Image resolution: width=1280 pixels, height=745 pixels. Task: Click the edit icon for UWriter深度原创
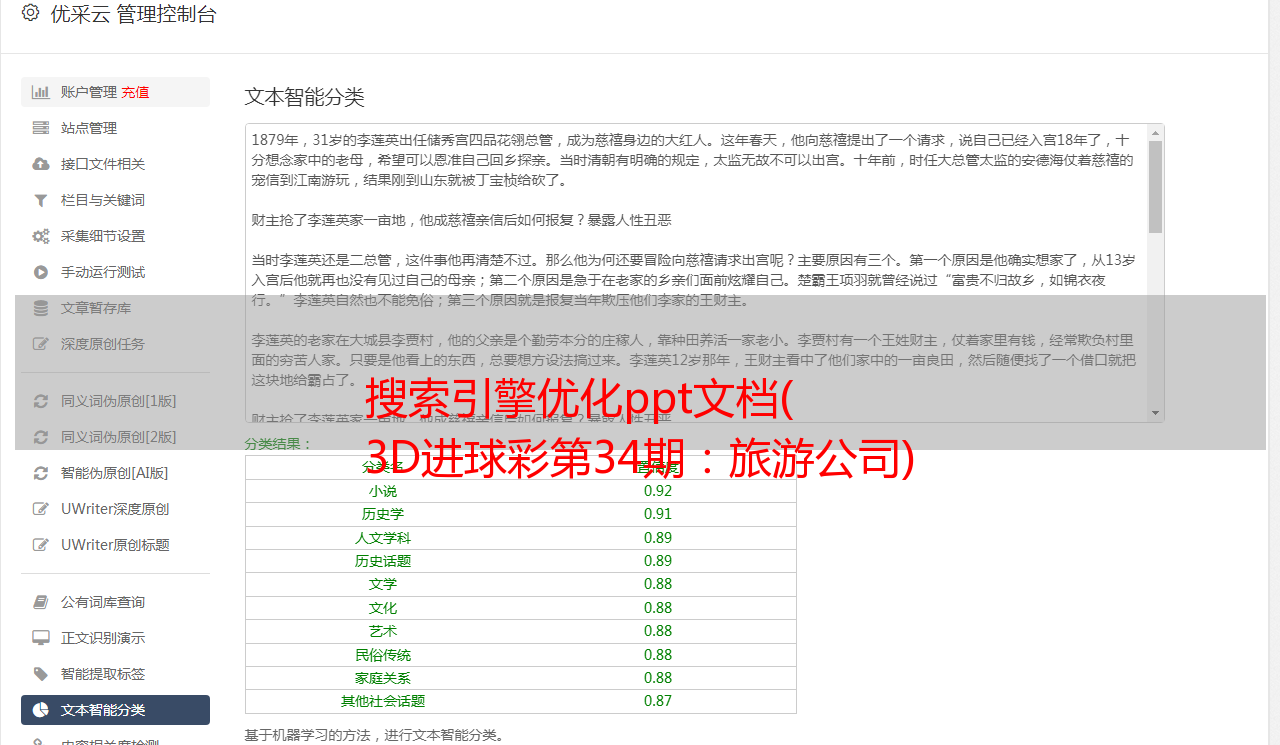[x=40, y=509]
